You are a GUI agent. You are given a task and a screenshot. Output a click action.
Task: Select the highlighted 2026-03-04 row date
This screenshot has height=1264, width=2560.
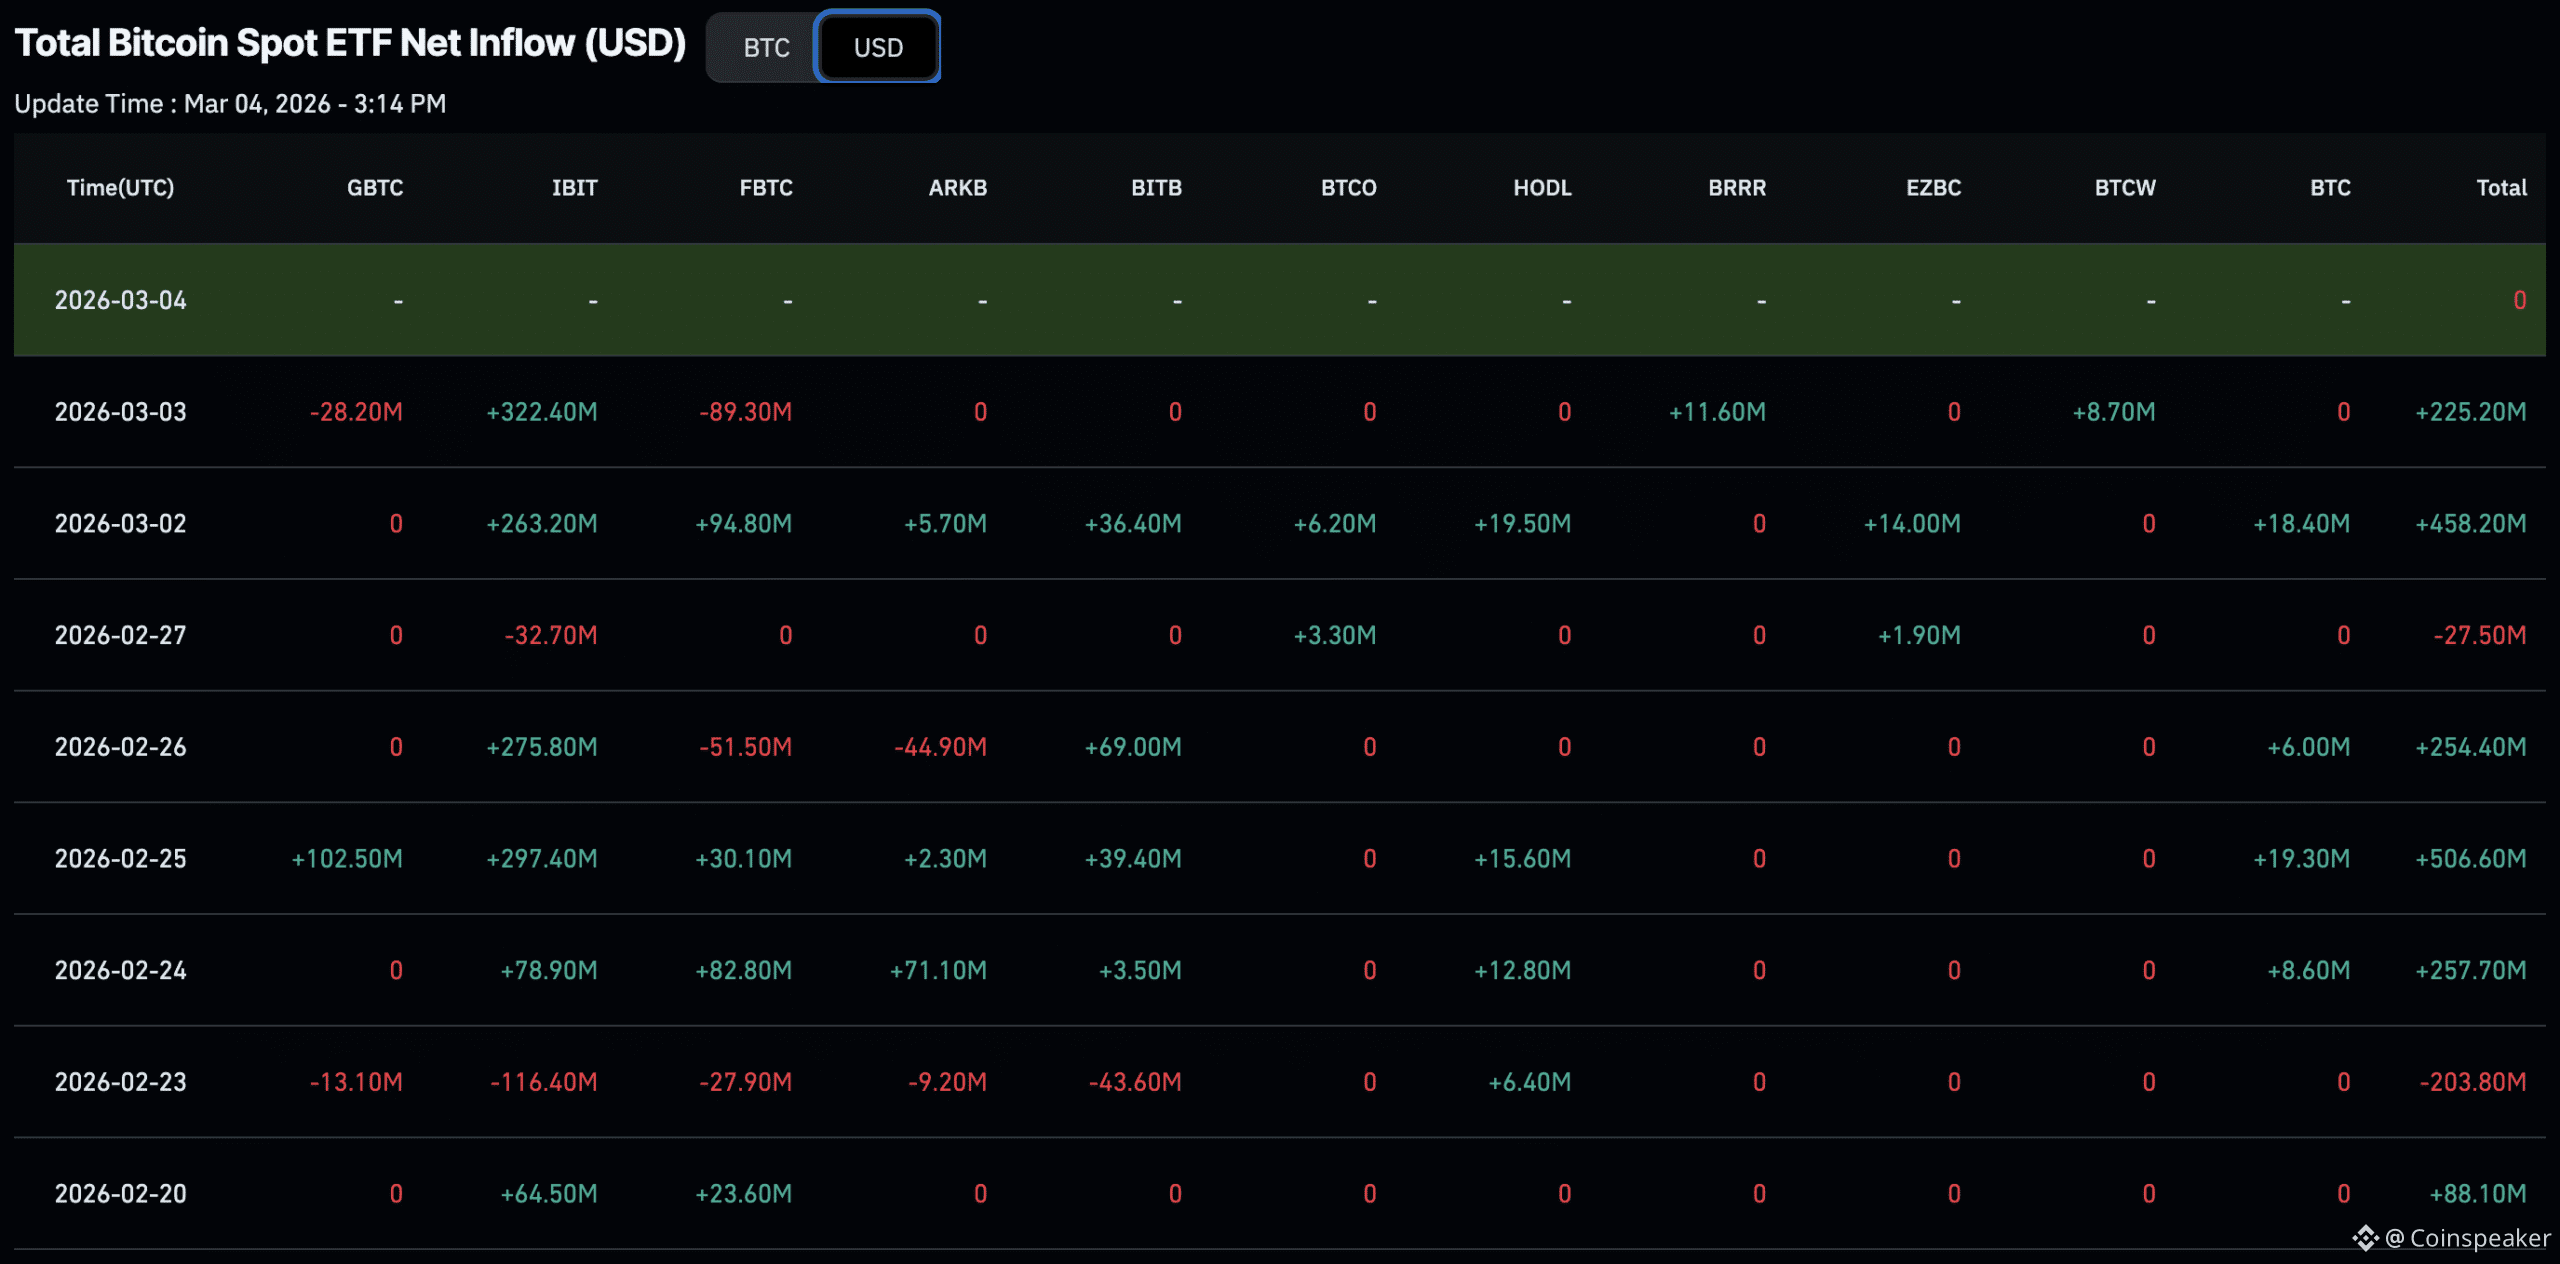tap(120, 300)
